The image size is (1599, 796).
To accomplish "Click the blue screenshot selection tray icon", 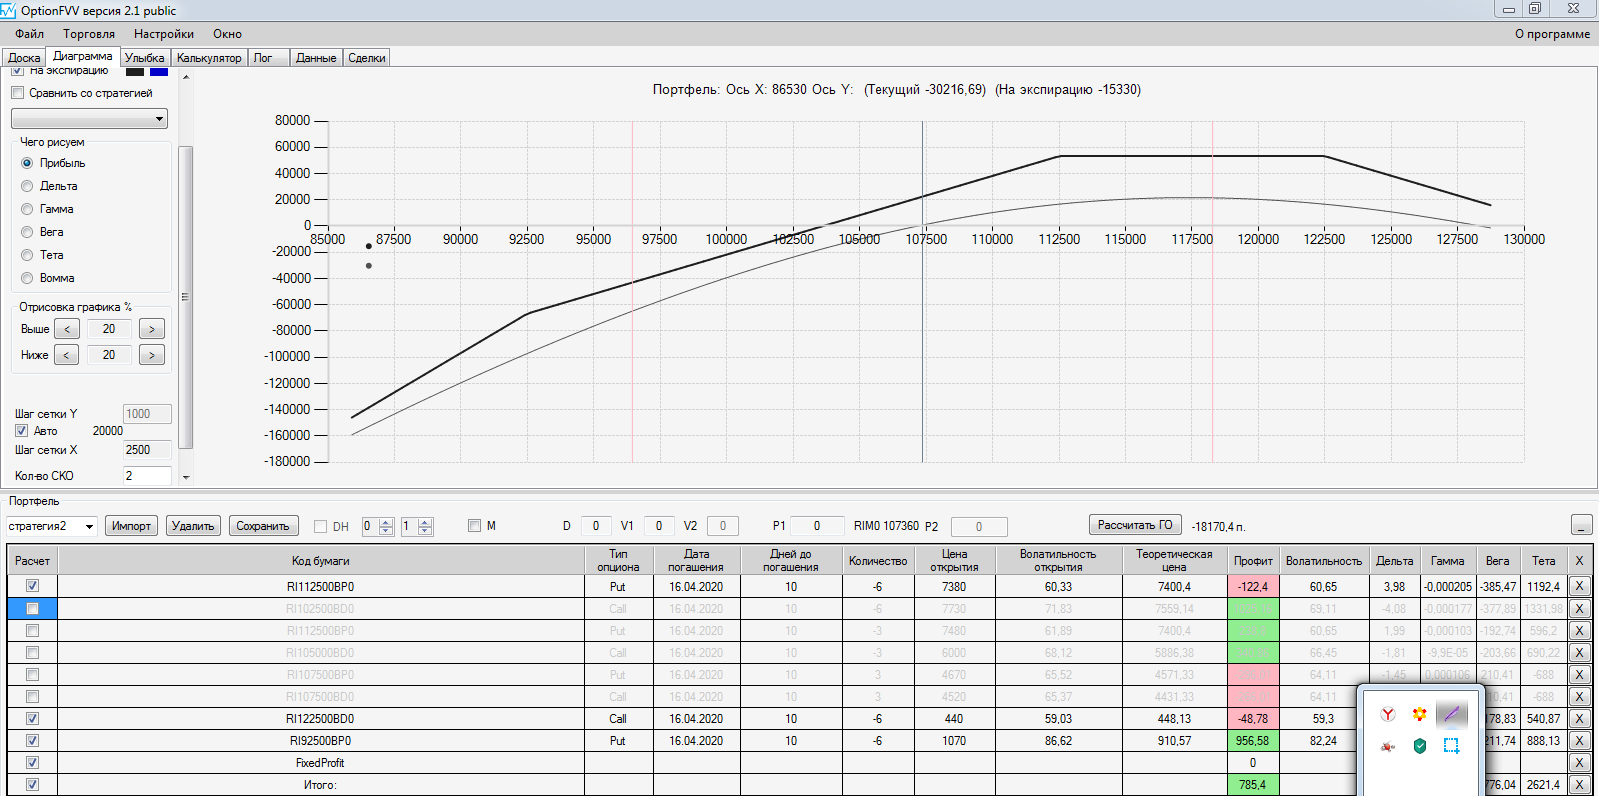I will click(x=1452, y=746).
